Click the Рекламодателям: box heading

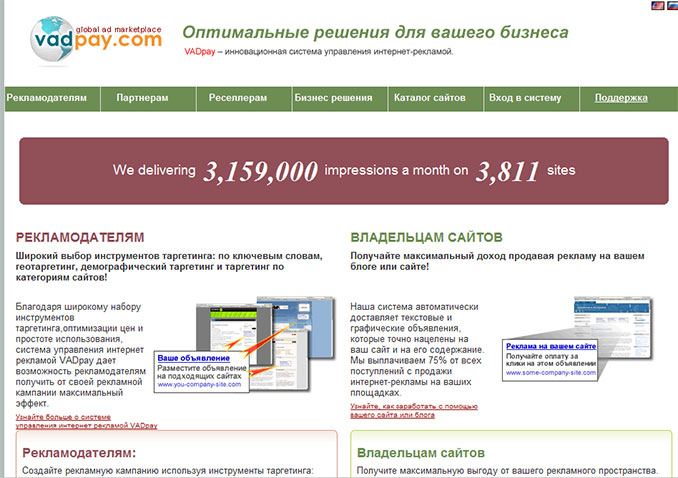pyautogui.click(x=79, y=453)
